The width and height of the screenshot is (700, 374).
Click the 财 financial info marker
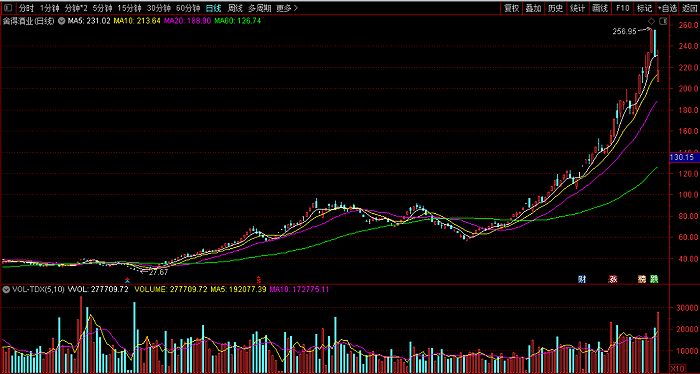582,279
